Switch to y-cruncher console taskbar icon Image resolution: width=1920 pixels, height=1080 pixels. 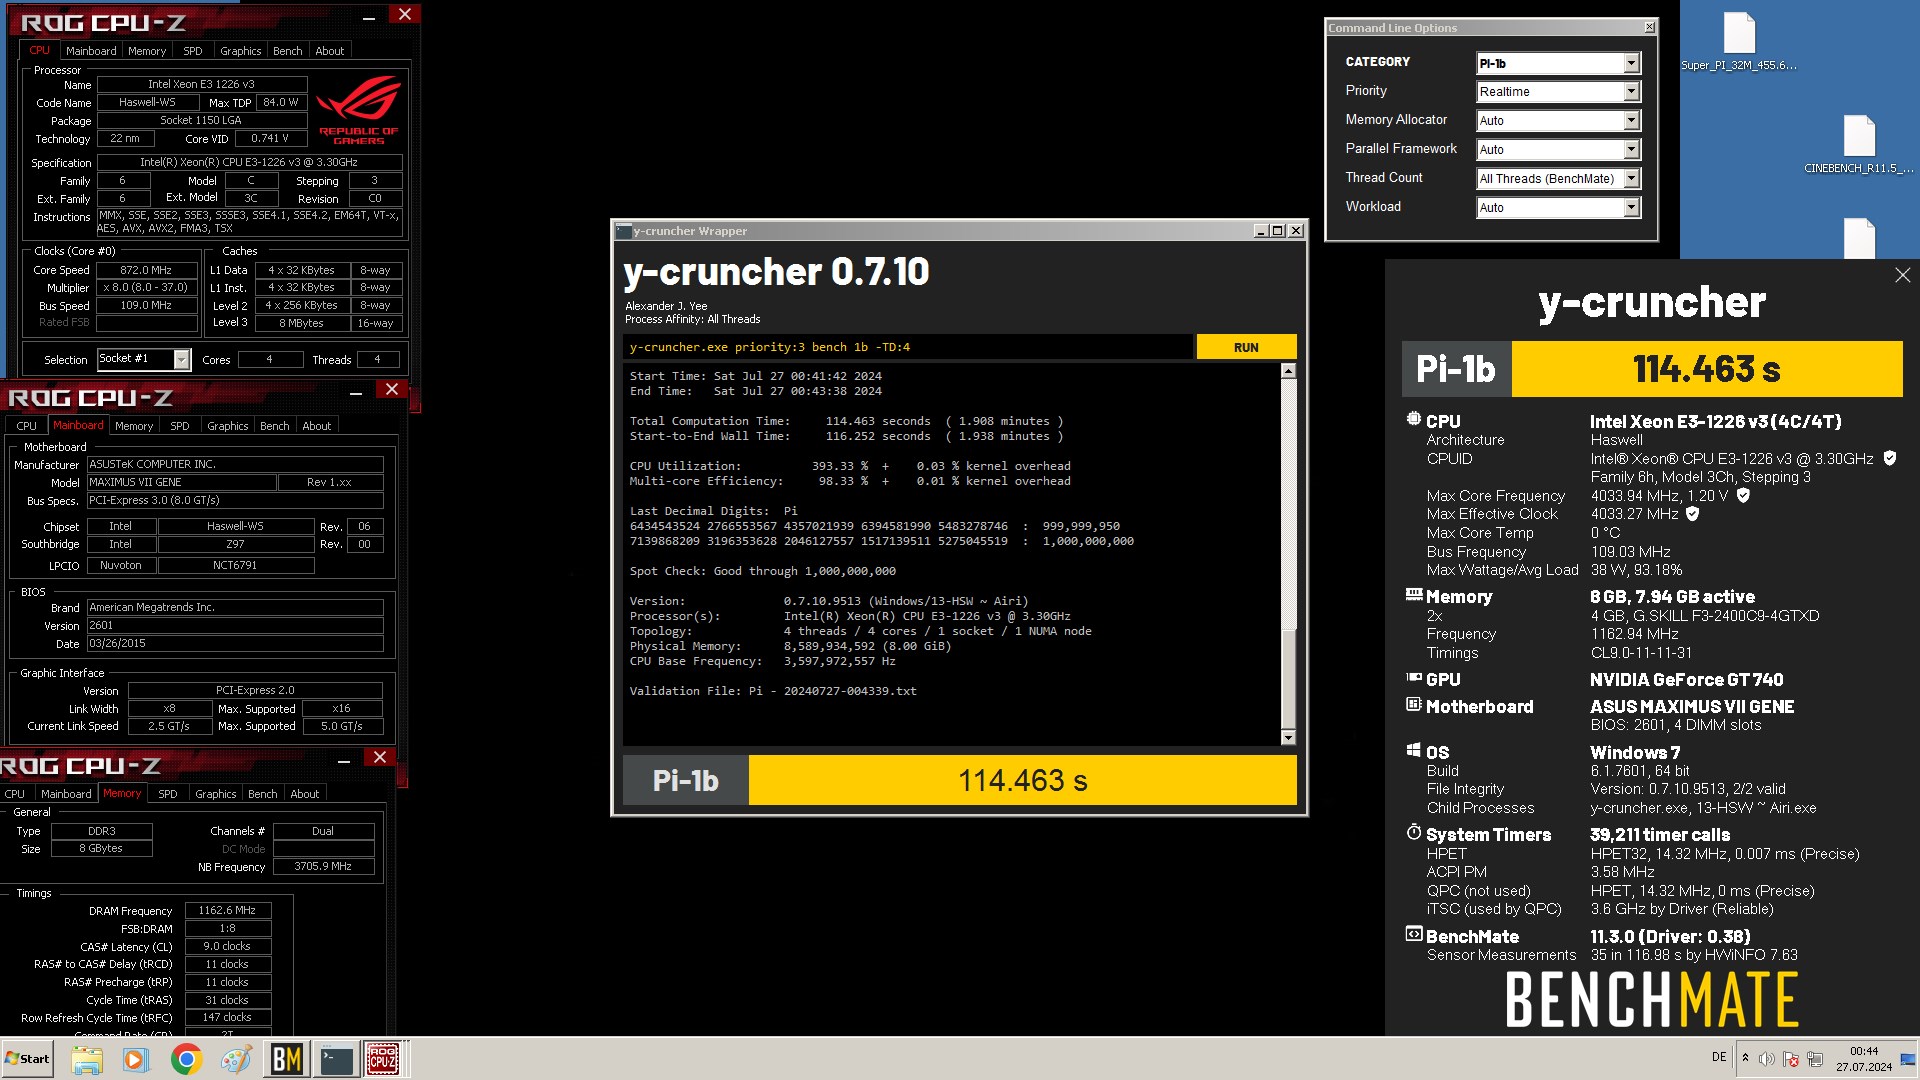pos(336,1059)
